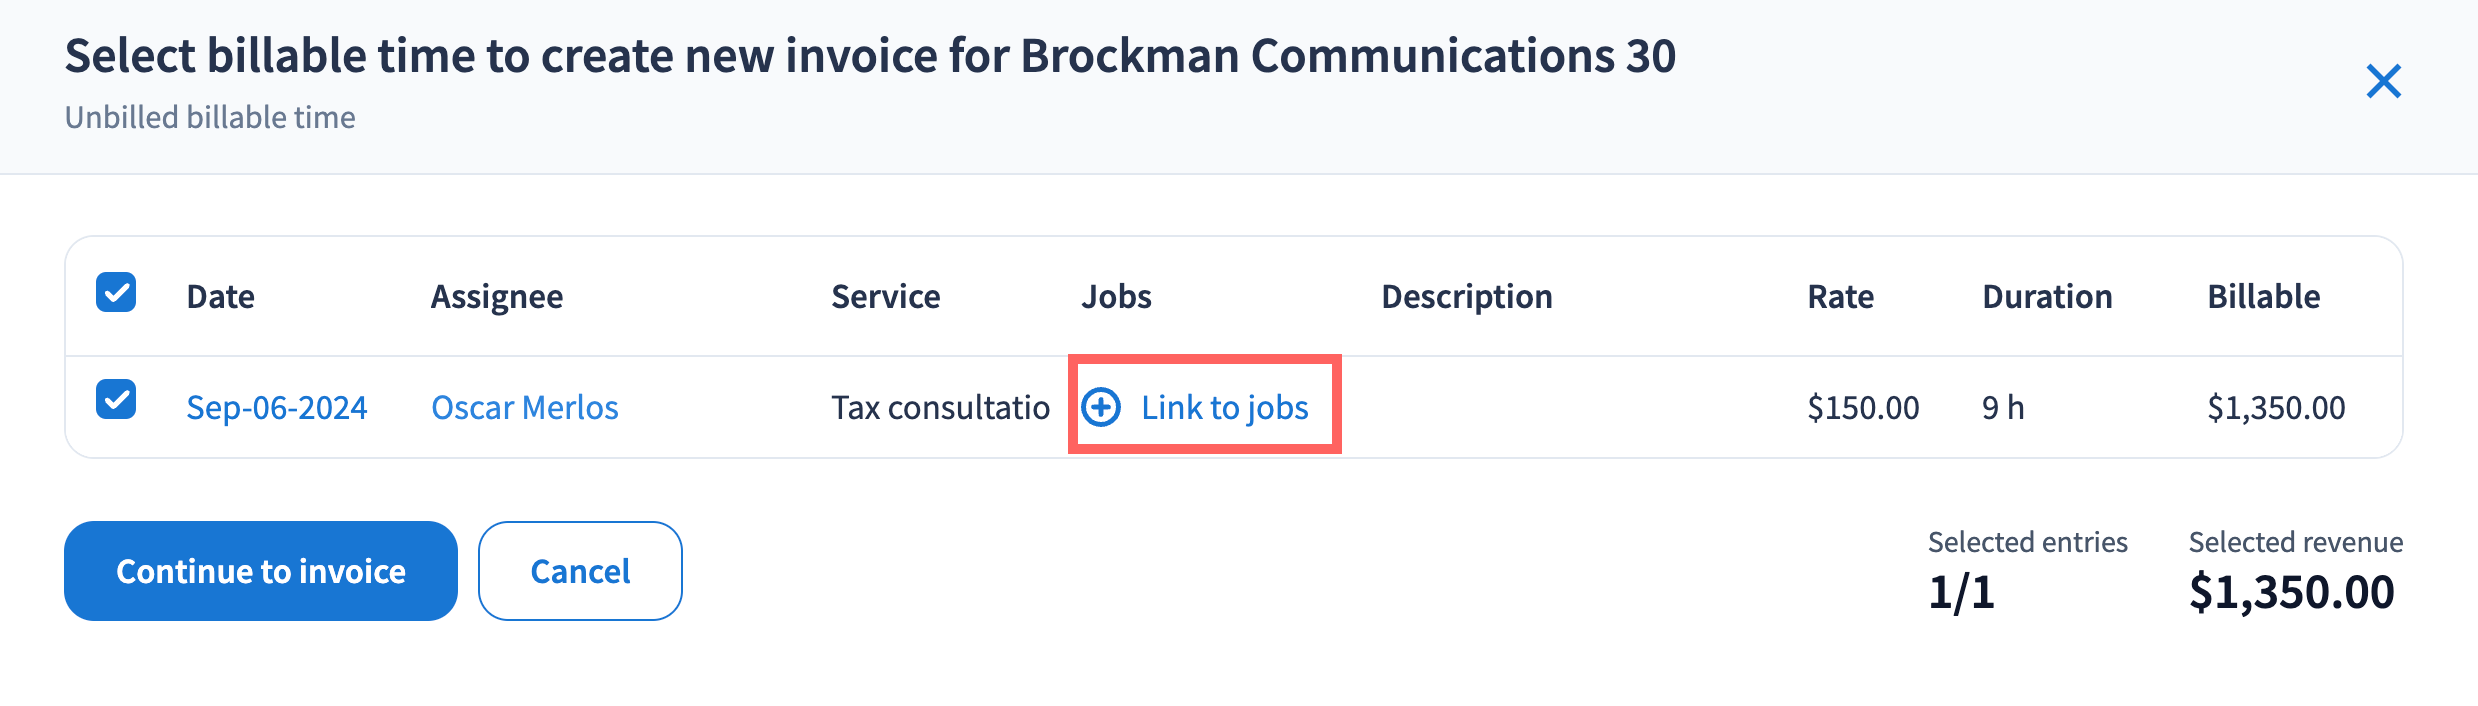Open the Sep-06-2024 date link
2478x706 pixels.
pos(276,408)
